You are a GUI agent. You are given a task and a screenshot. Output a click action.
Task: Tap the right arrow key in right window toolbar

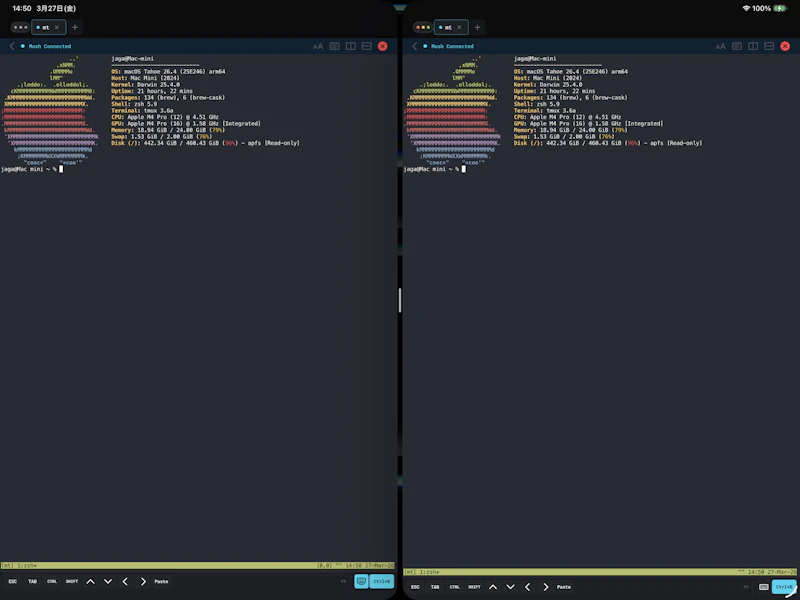(546, 587)
